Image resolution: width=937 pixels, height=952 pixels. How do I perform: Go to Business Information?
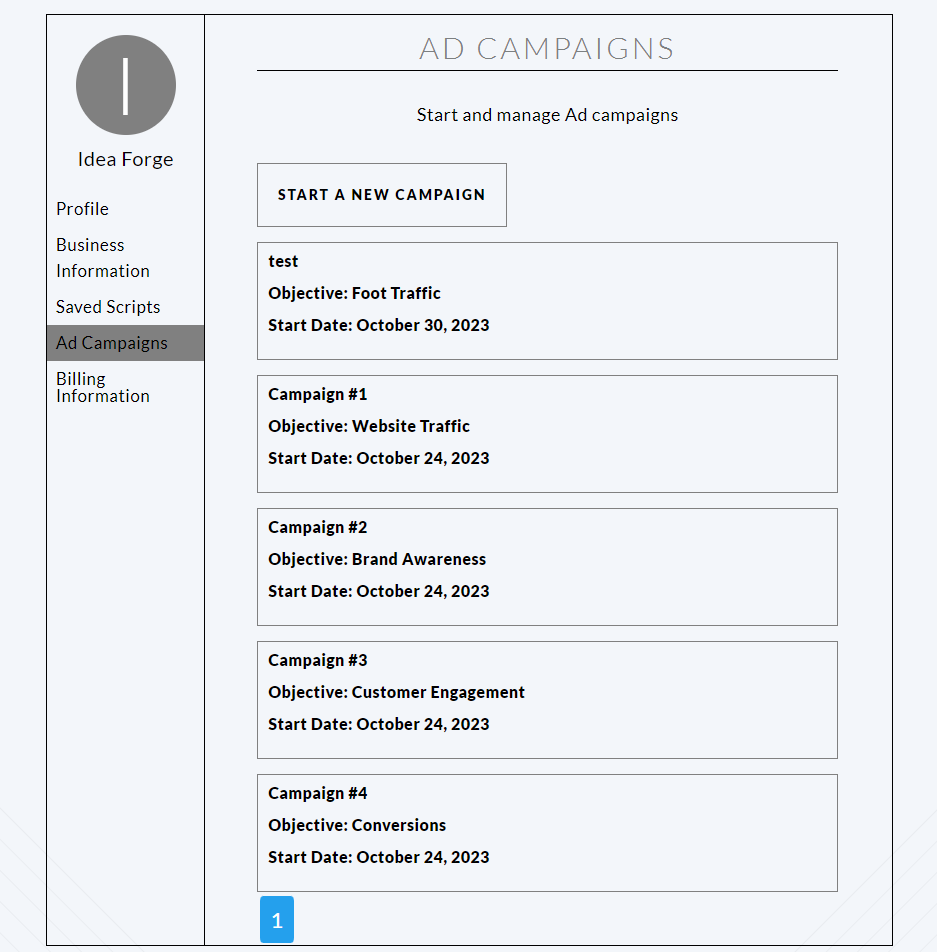point(103,257)
